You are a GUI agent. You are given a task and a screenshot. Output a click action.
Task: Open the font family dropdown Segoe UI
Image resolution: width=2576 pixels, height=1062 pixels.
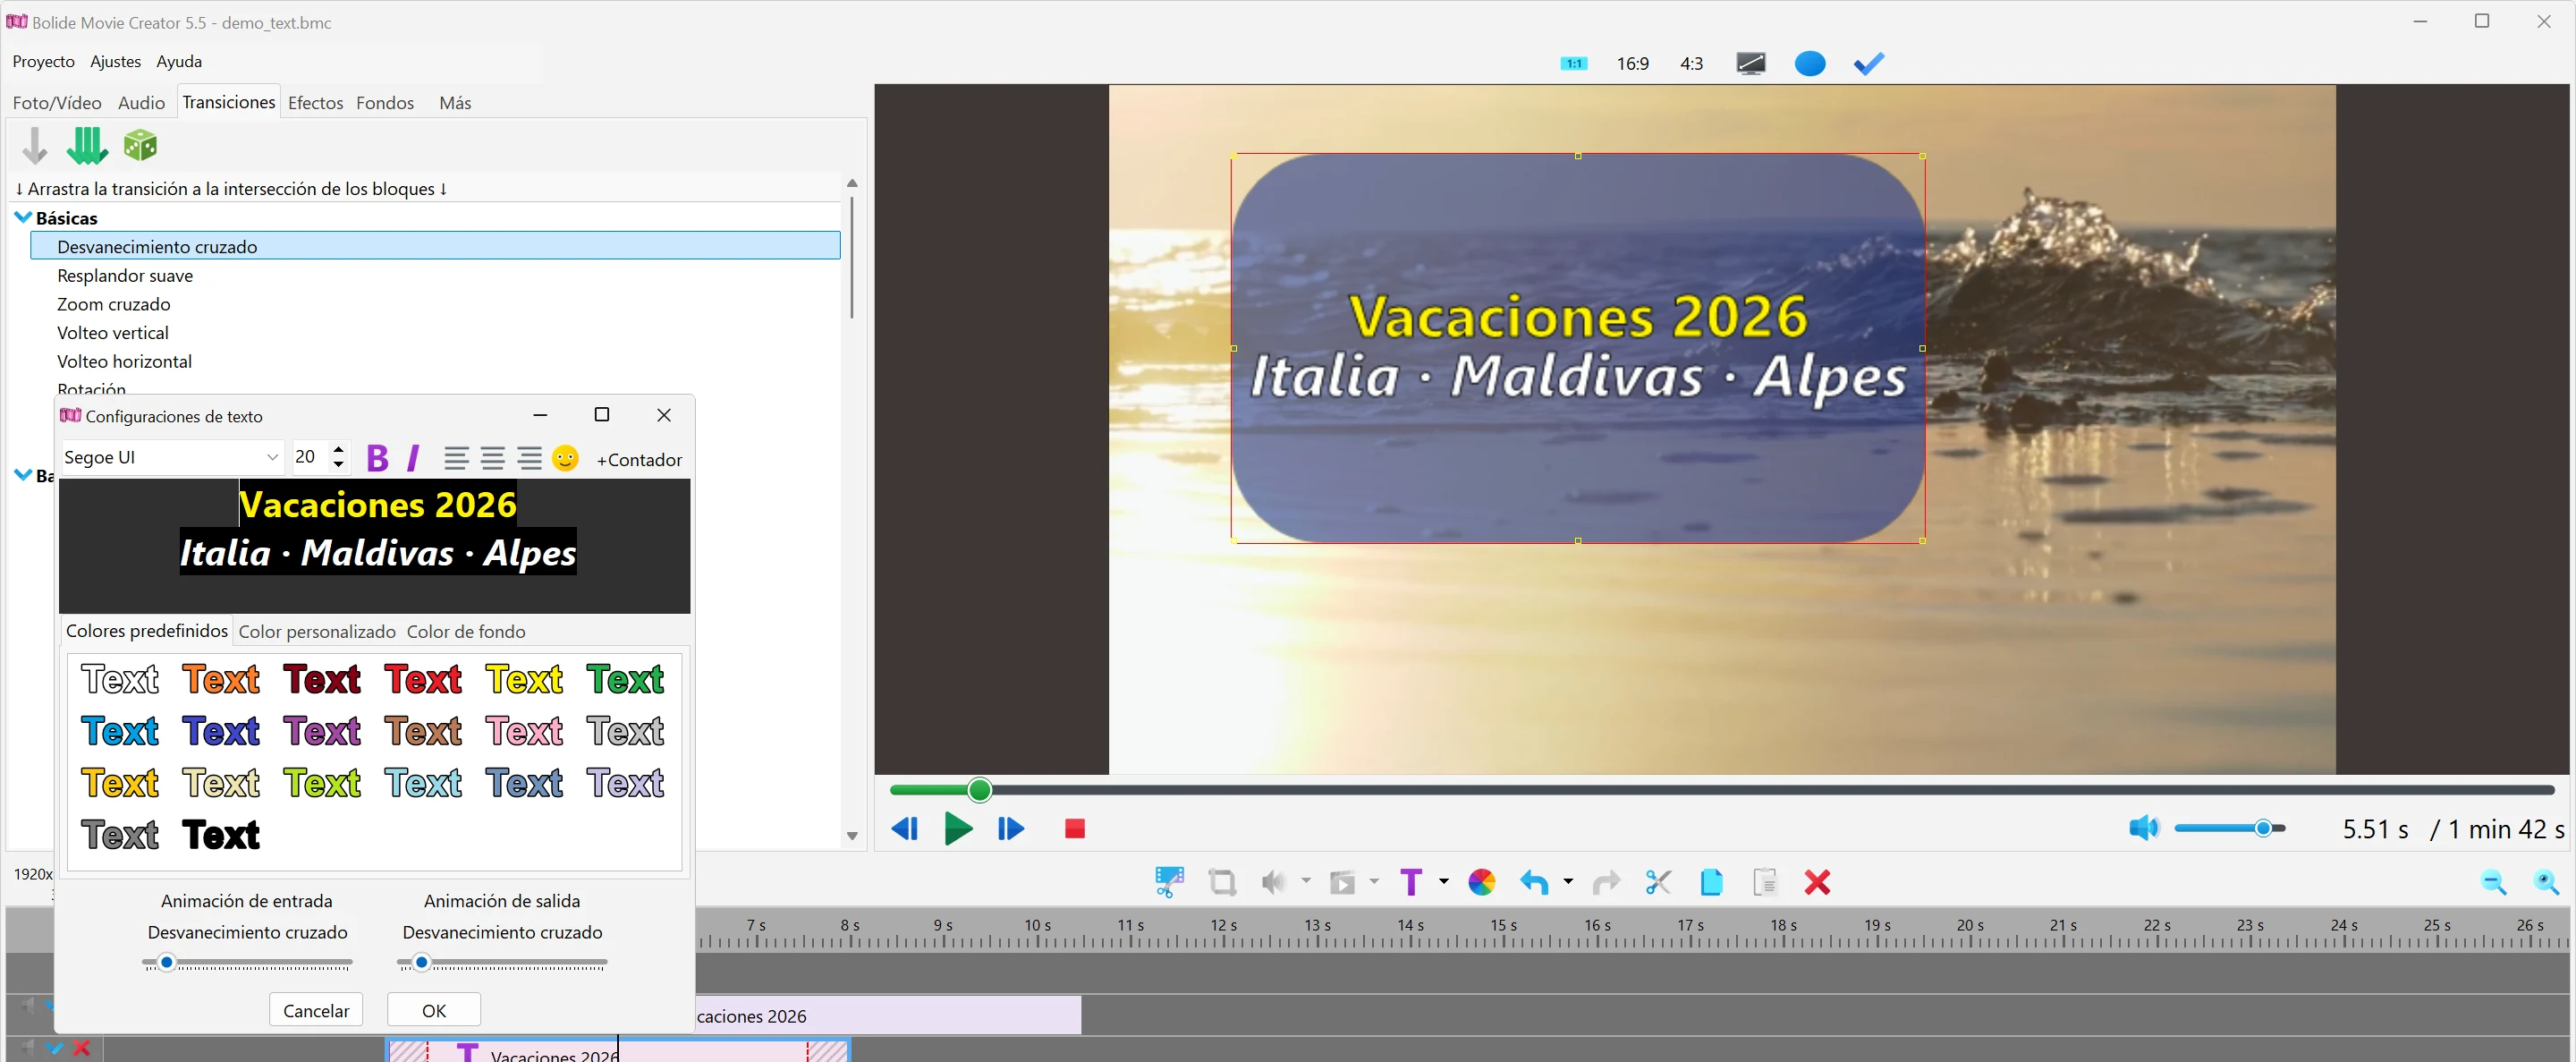(x=172, y=457)
